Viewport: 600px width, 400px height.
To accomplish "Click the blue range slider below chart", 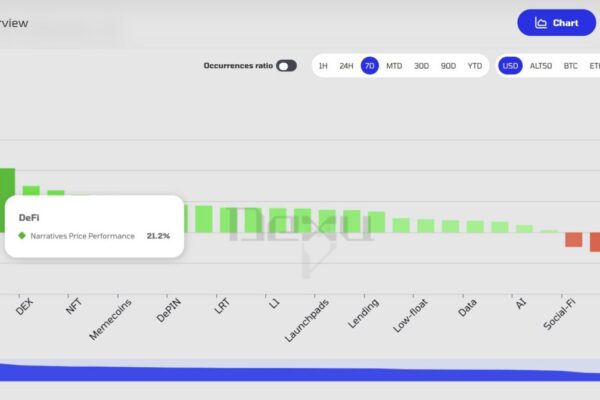I will click(300, 372).
